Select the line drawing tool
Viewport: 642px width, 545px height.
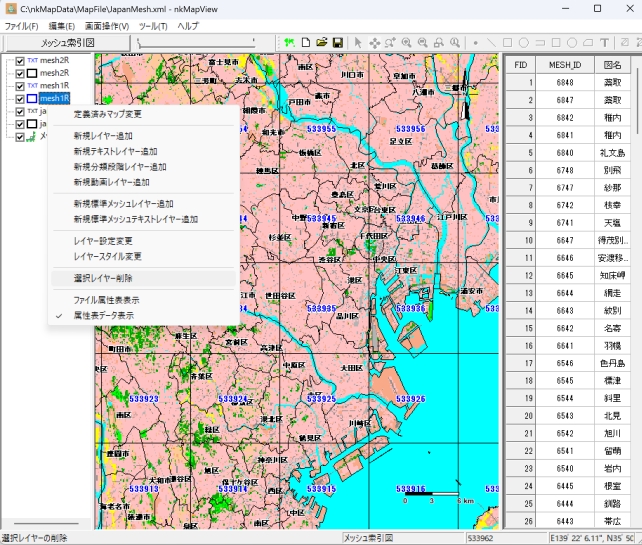[492, 43]
